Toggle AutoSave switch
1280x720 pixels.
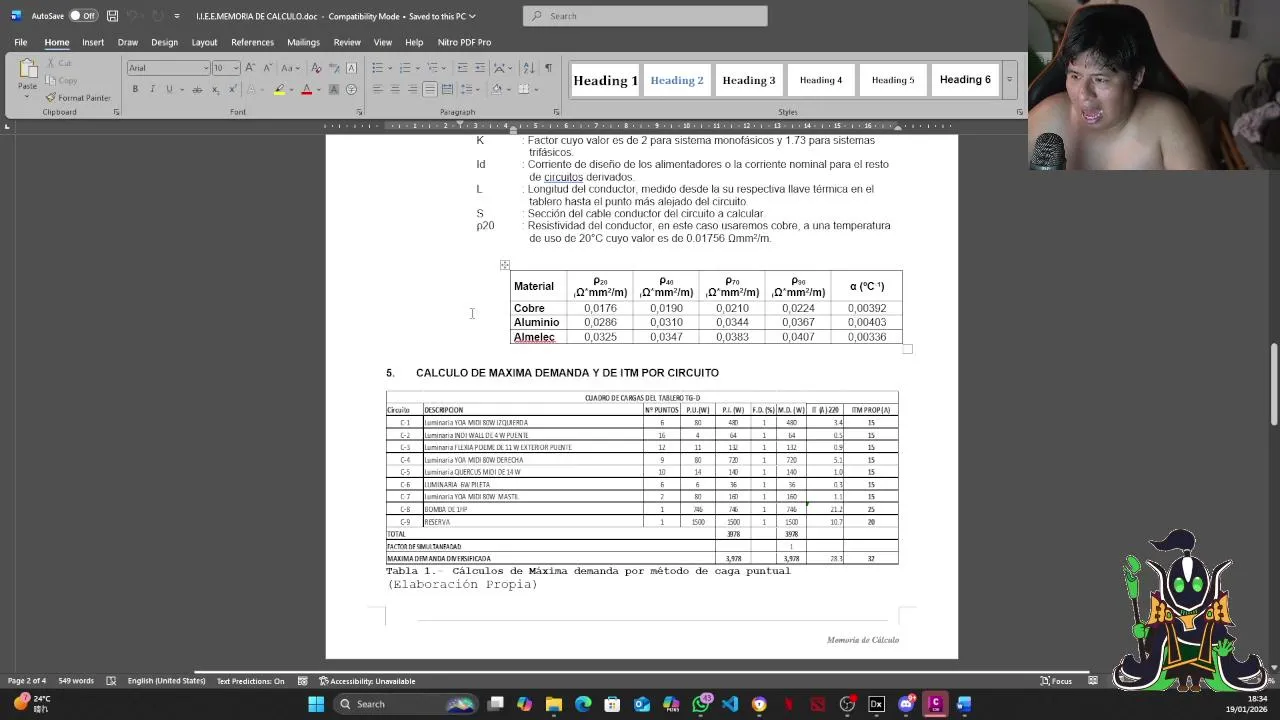82,16
